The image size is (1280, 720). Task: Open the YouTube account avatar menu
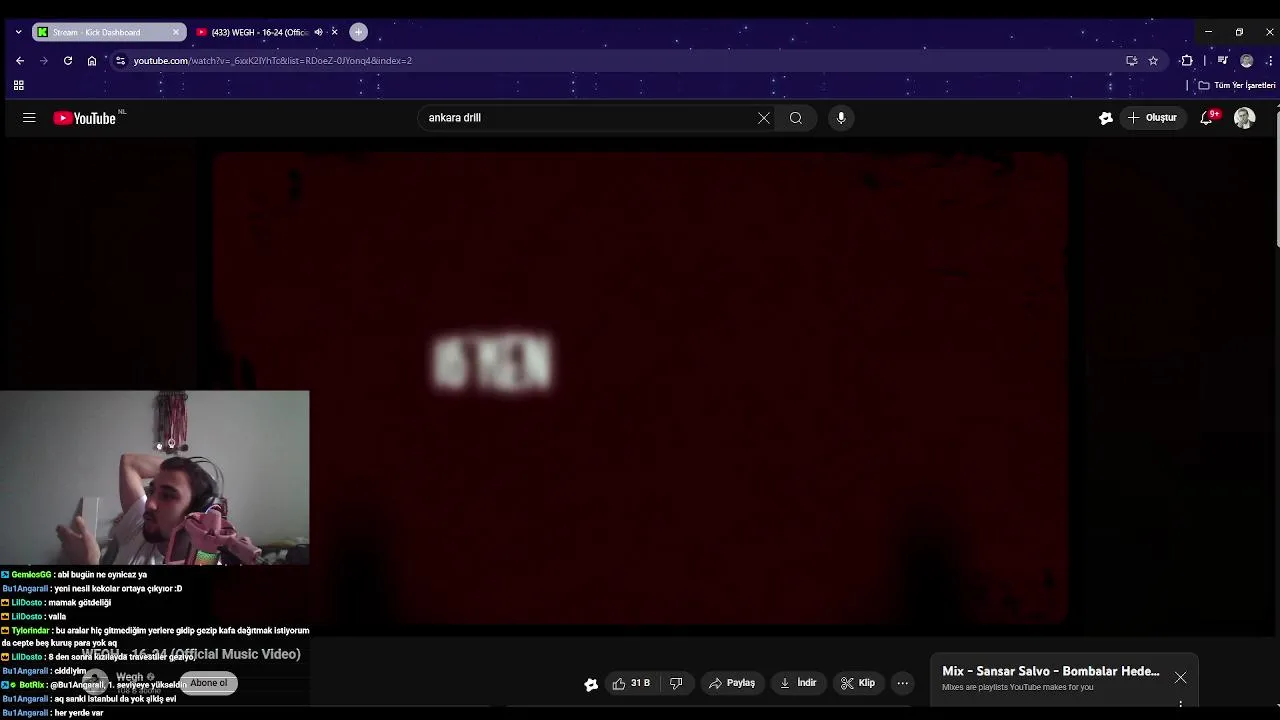[1244, 118]
